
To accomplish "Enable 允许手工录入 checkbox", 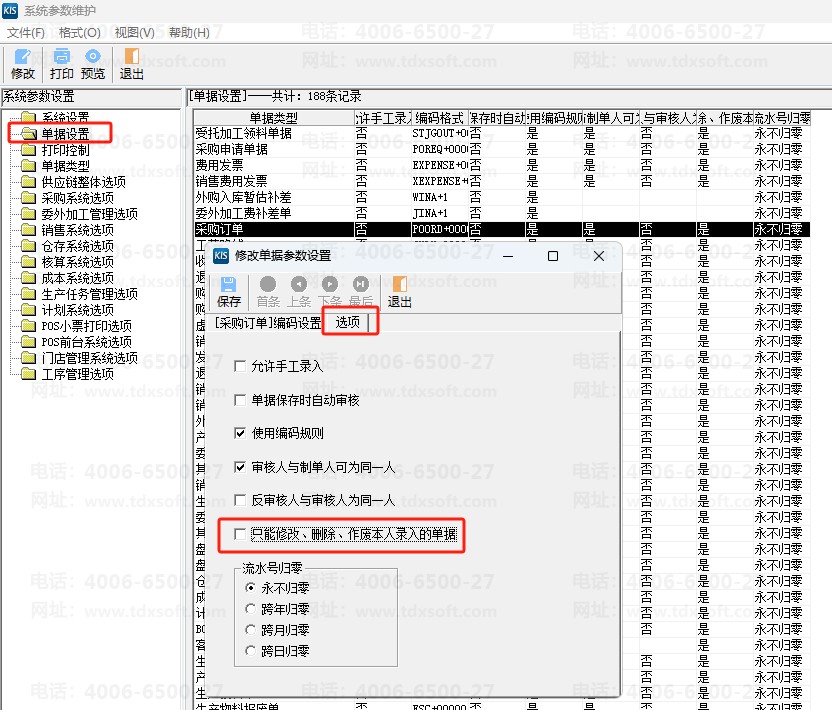I will point(240,366).
